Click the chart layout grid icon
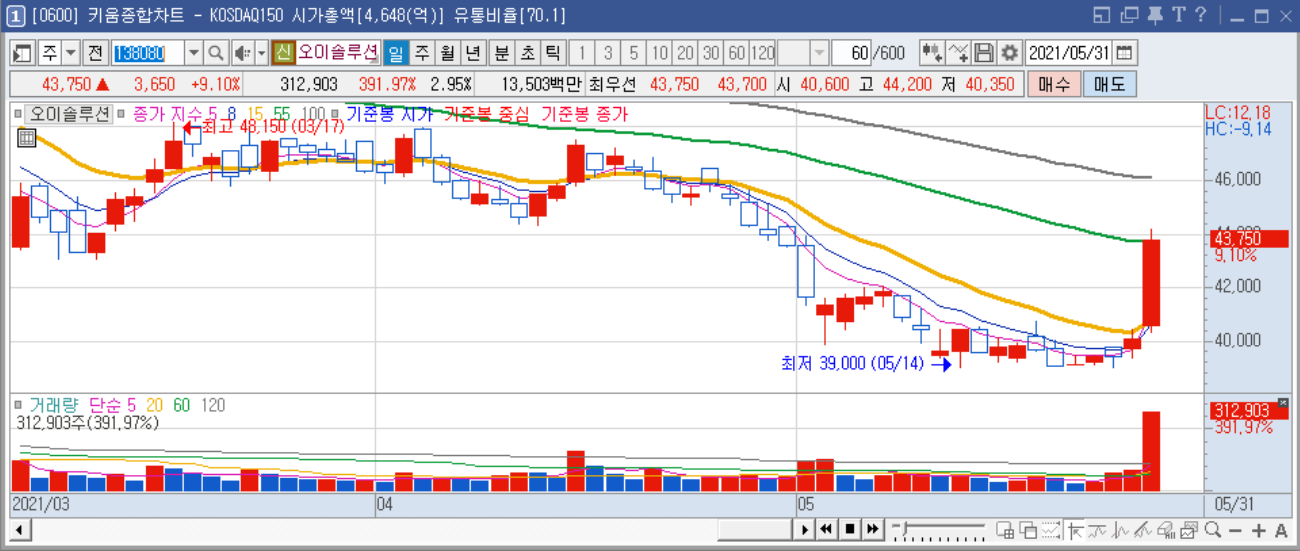The image size is (1300, 551). click(1005, 530)
